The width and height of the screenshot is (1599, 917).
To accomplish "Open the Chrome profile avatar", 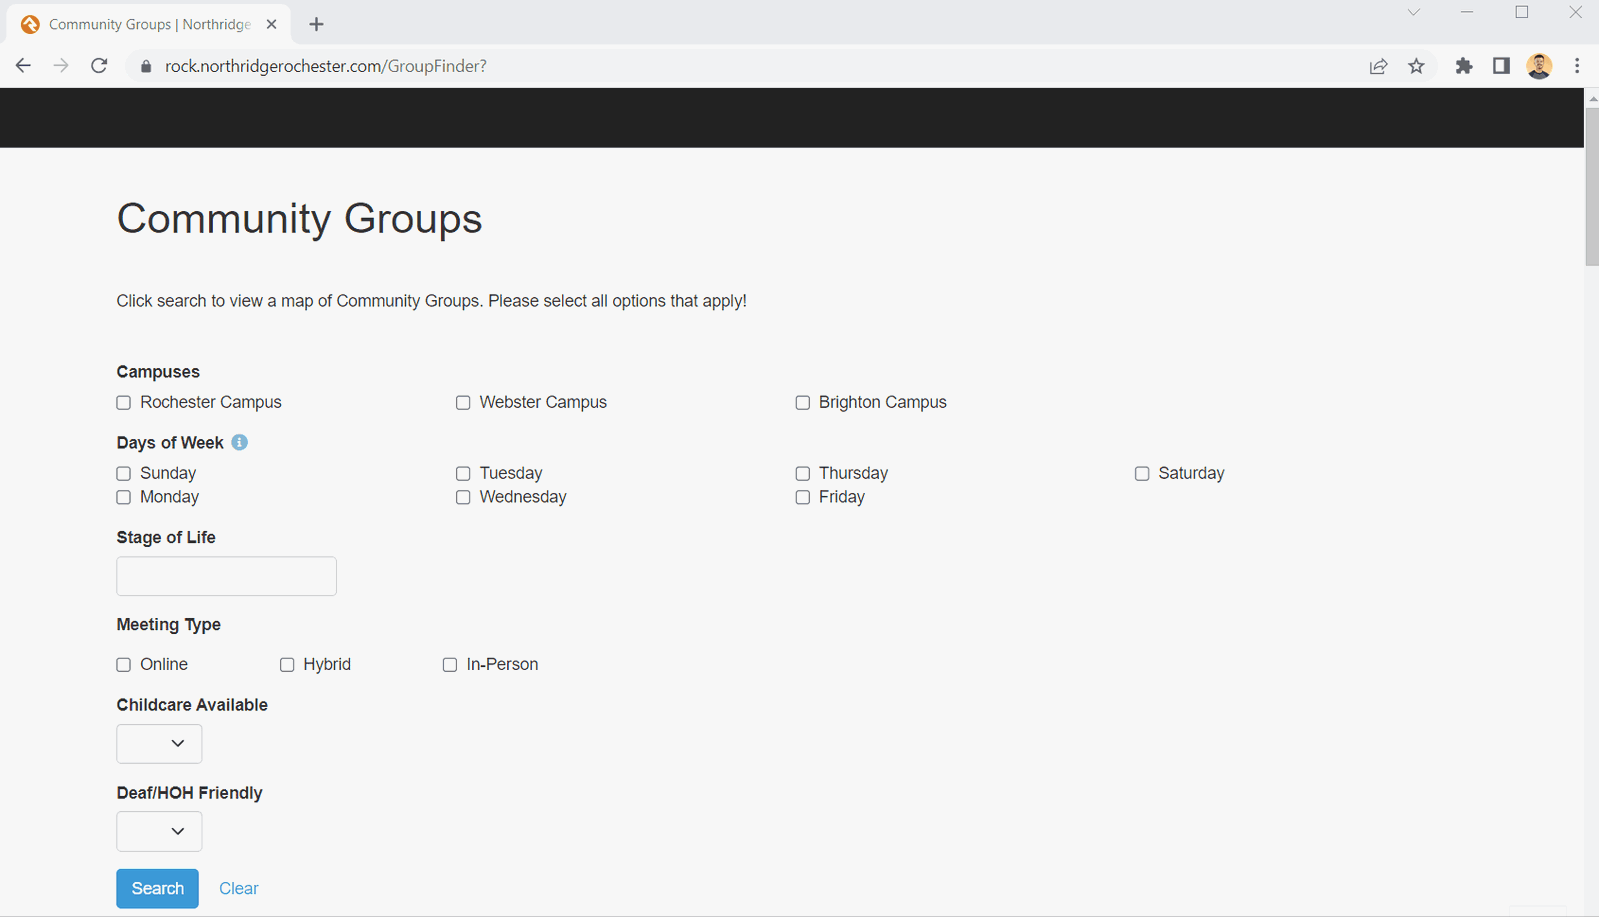I will pyautogui.click(x=1539, y=66).
